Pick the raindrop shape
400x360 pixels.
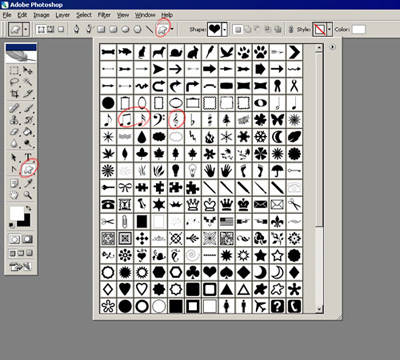pos(142,137)
